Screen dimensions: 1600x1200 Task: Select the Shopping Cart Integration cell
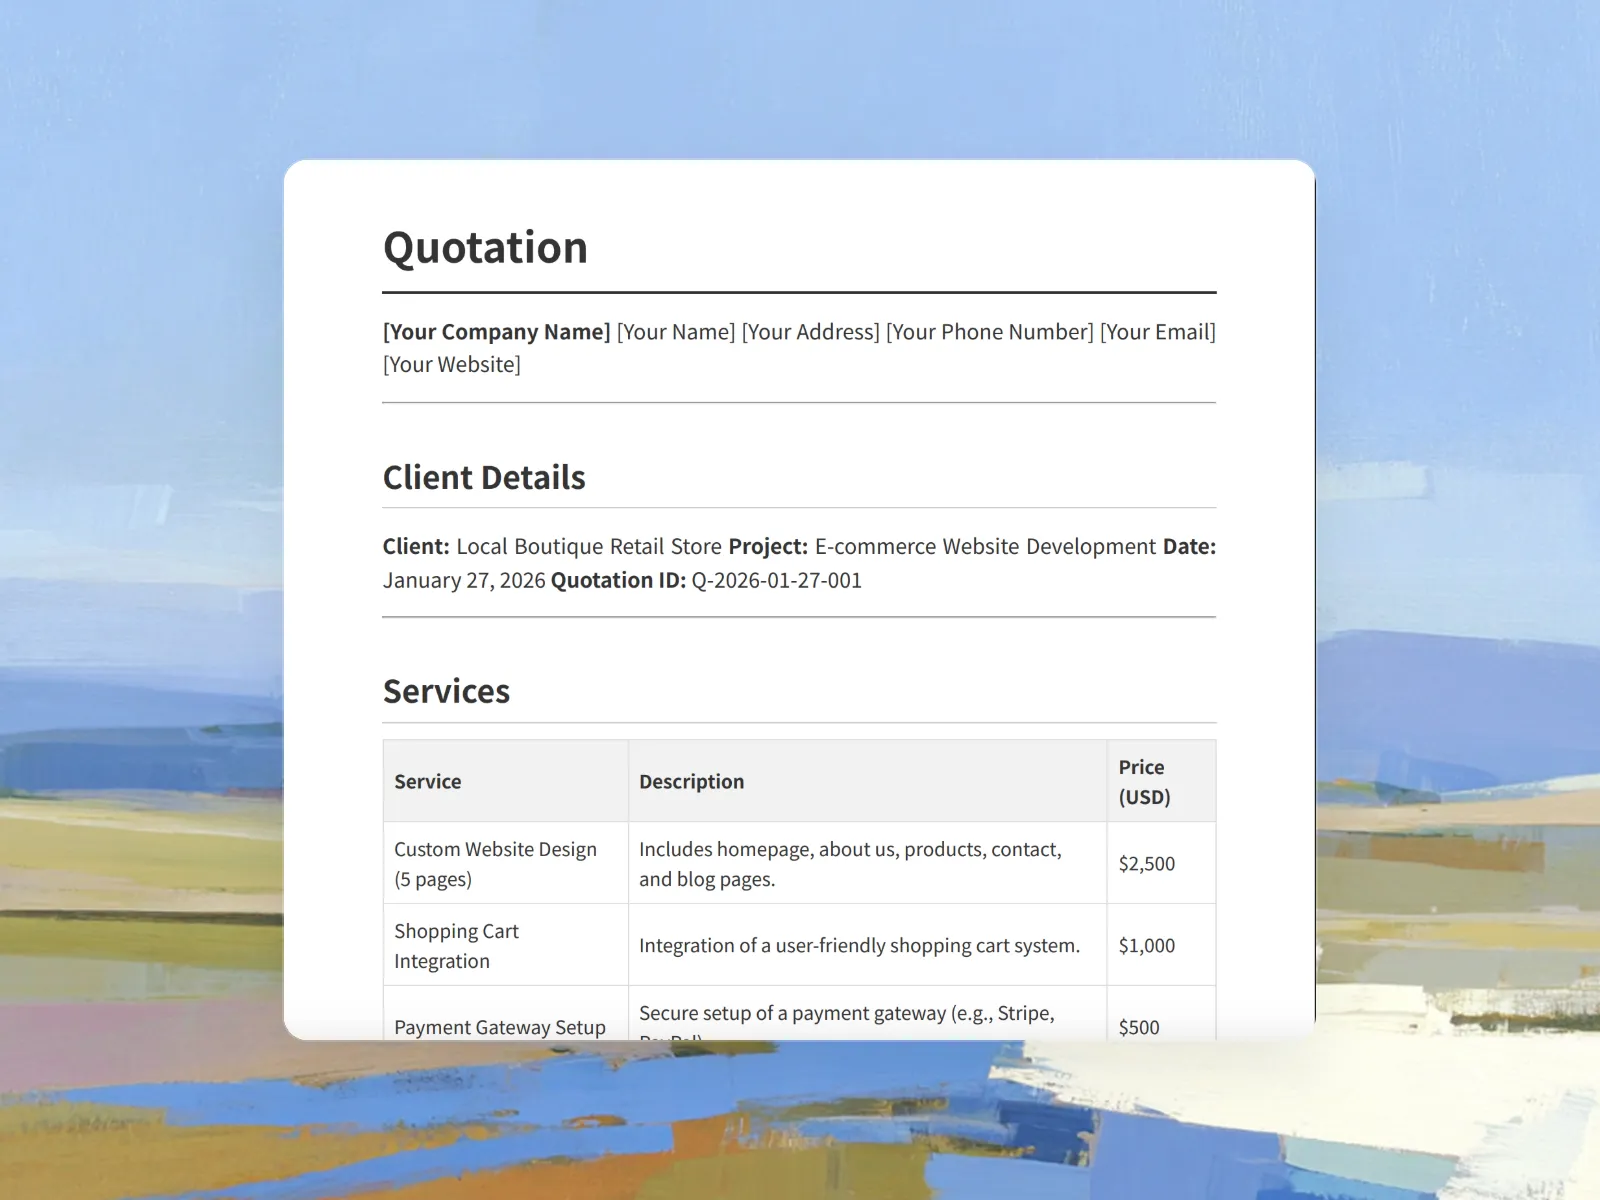click(x=456, y=946)
